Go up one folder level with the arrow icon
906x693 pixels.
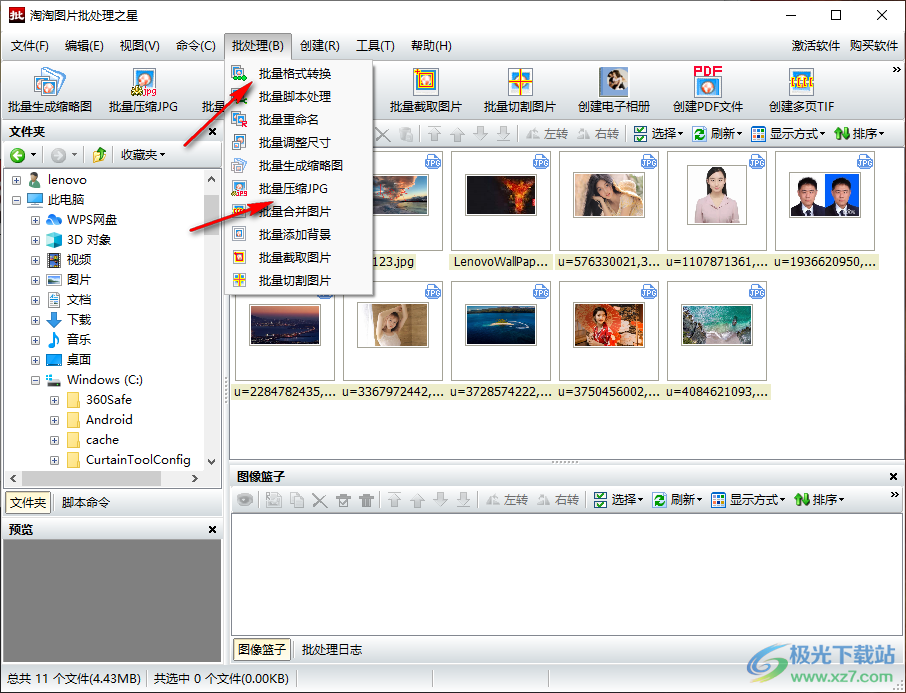tap(99, 155)
